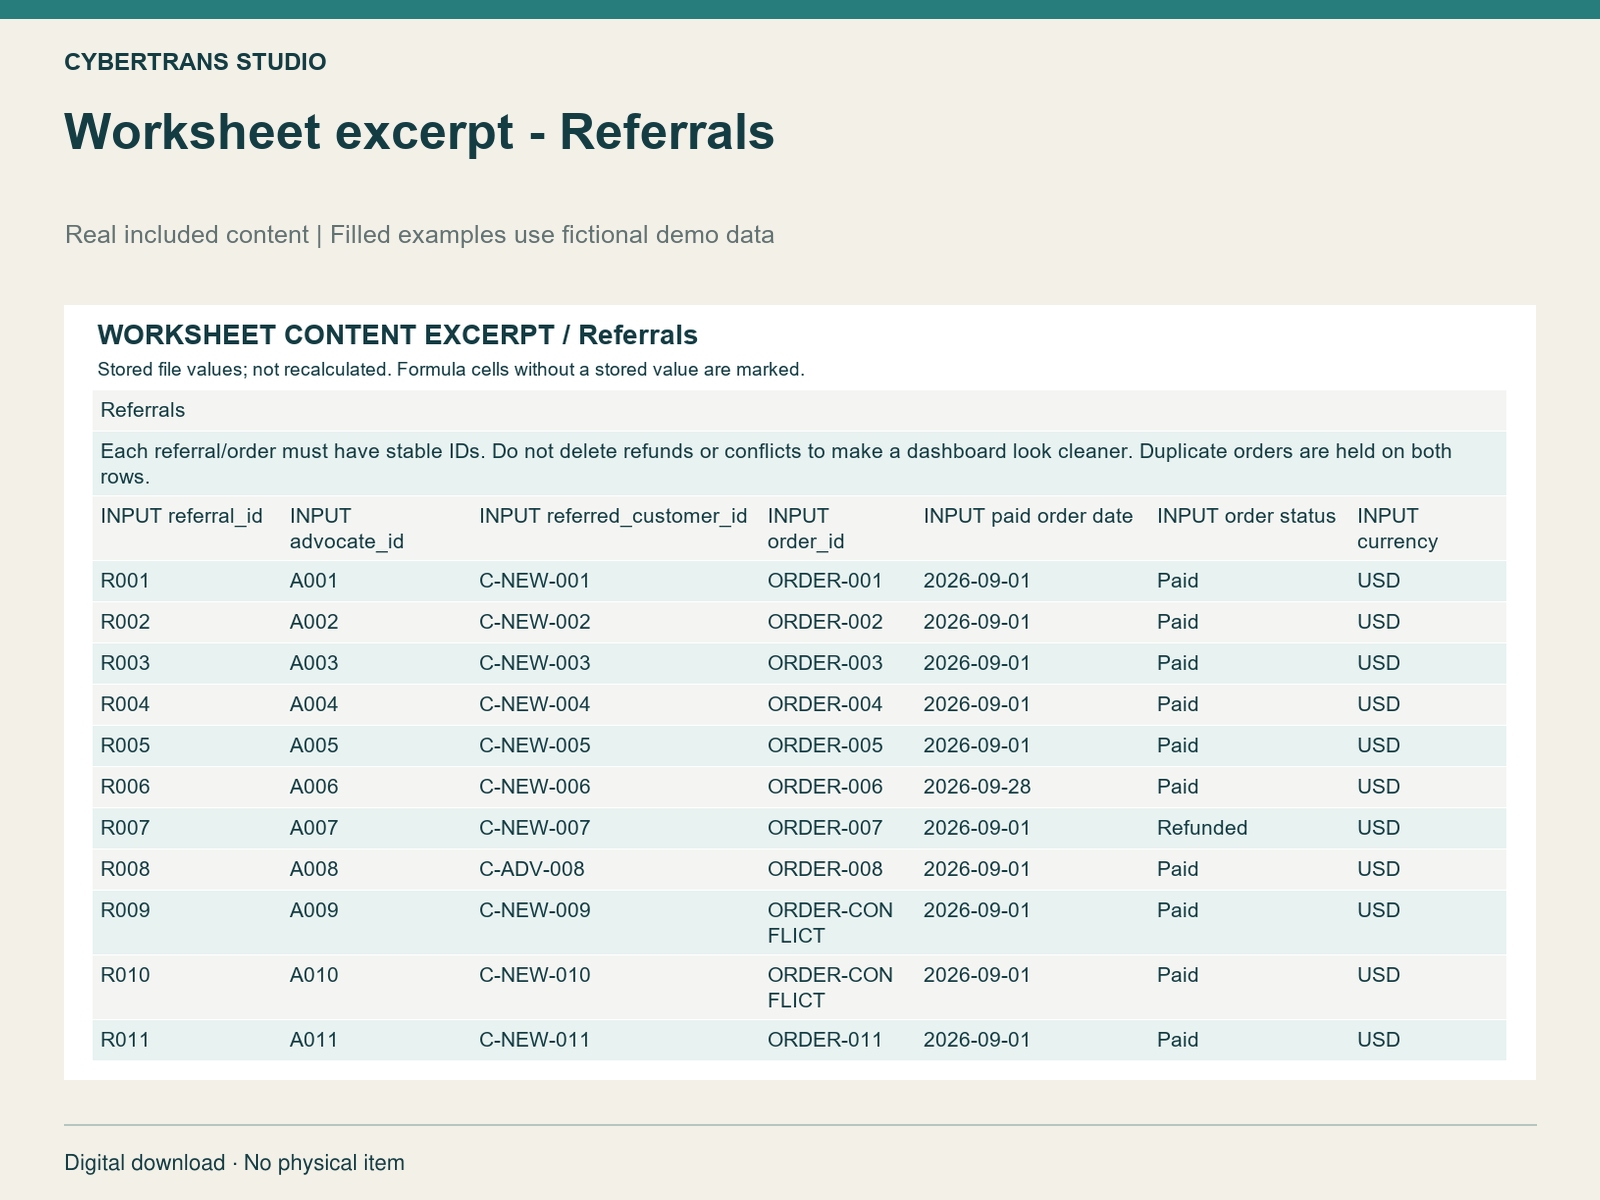Click customer cell C-NEW-003
The image size is (1600, 1200).
(x=535, y=663)
